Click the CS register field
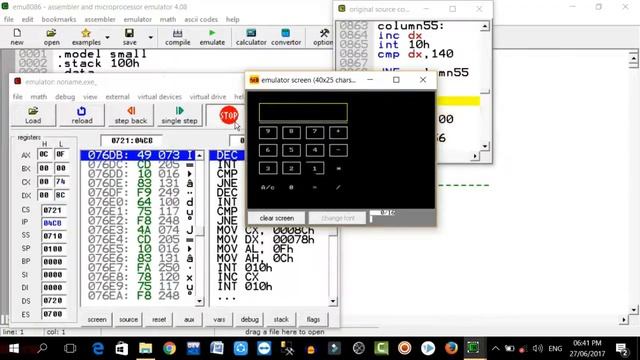This screenshot has width=640, height=360. coord(53,210)
